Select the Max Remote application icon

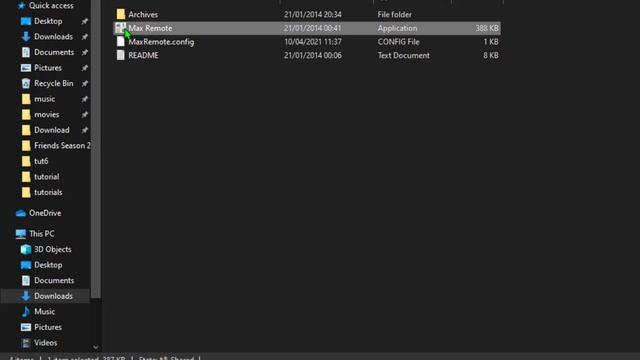[120, 28]
